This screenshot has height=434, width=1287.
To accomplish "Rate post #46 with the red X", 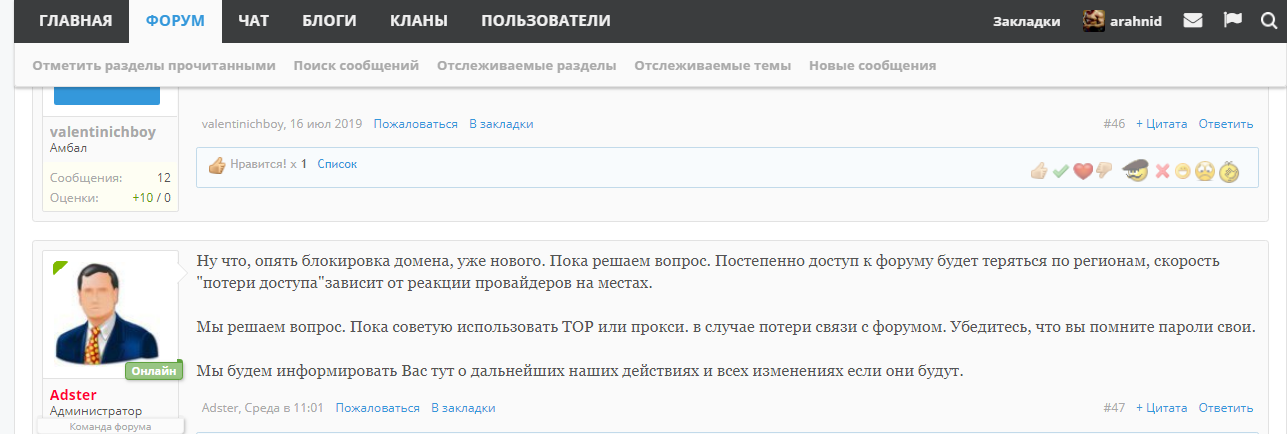I will coord(1162,171).
